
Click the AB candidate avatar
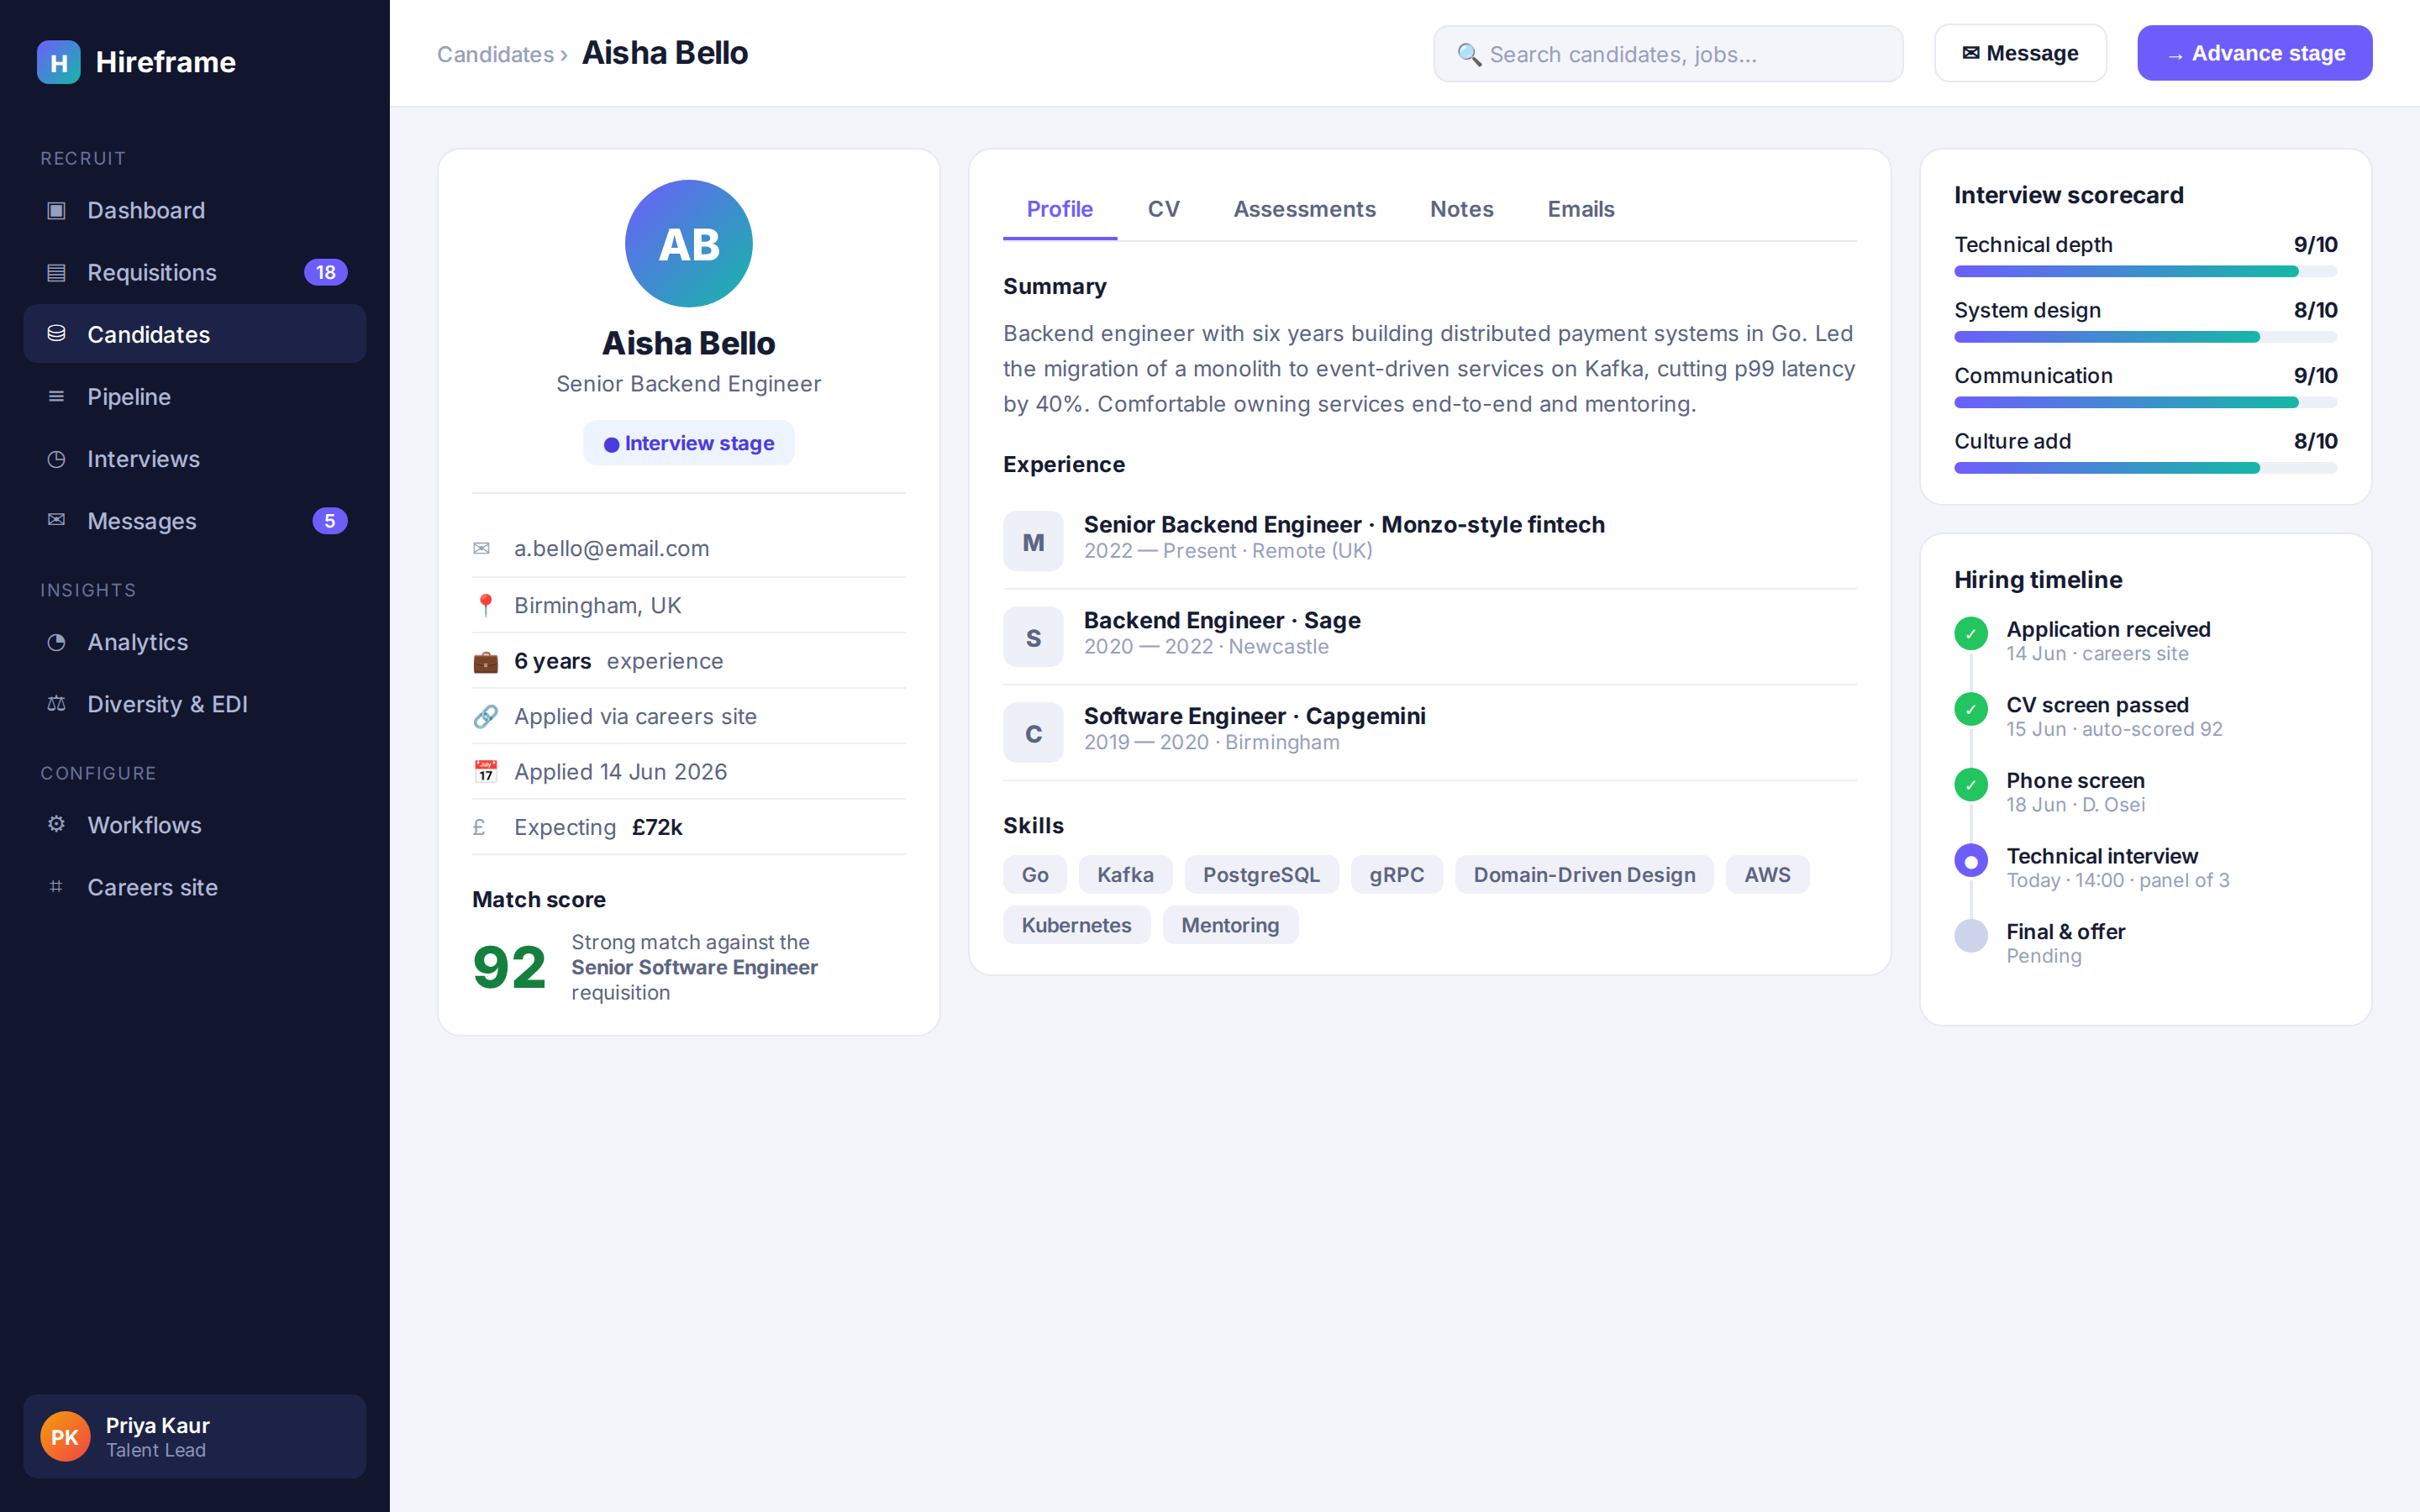click(x=689, y=243)
